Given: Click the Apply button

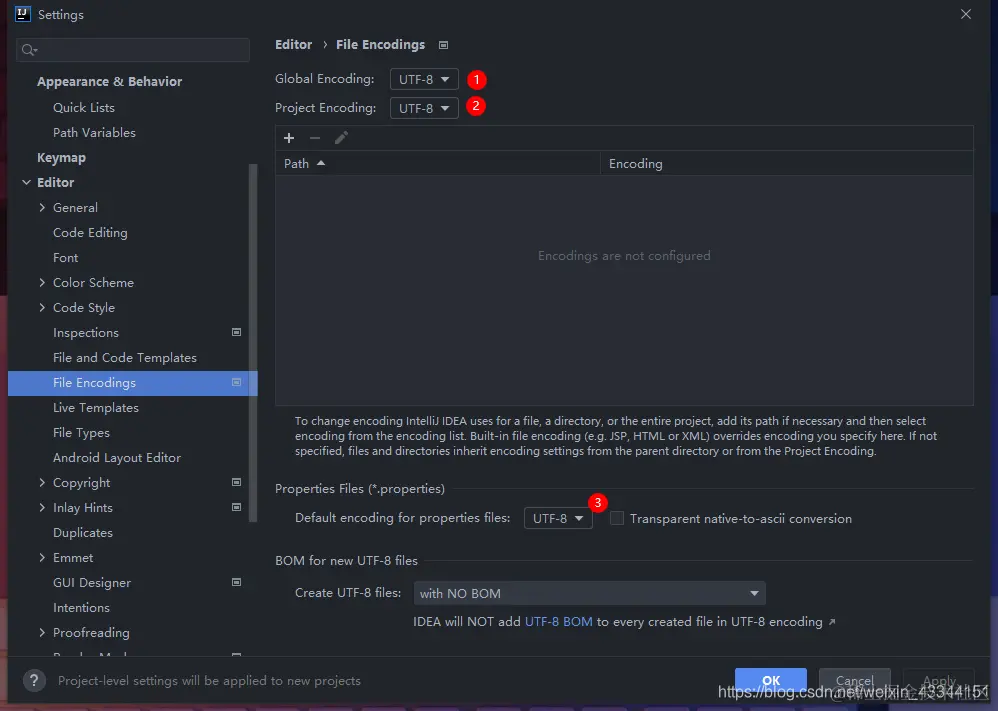Looking at the screenshot, I should tap(939, 680).
